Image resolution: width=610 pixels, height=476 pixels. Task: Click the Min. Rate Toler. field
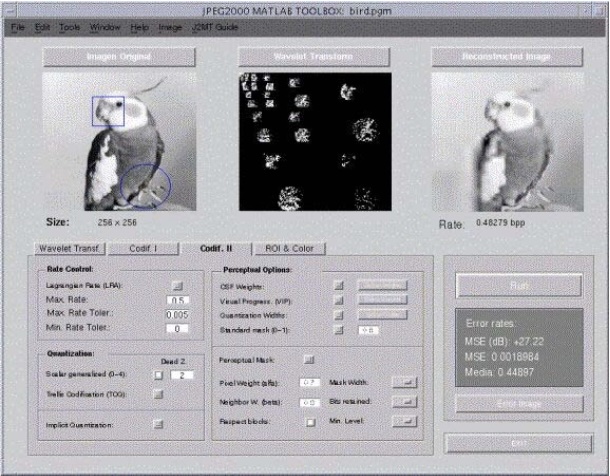(177, 329)
